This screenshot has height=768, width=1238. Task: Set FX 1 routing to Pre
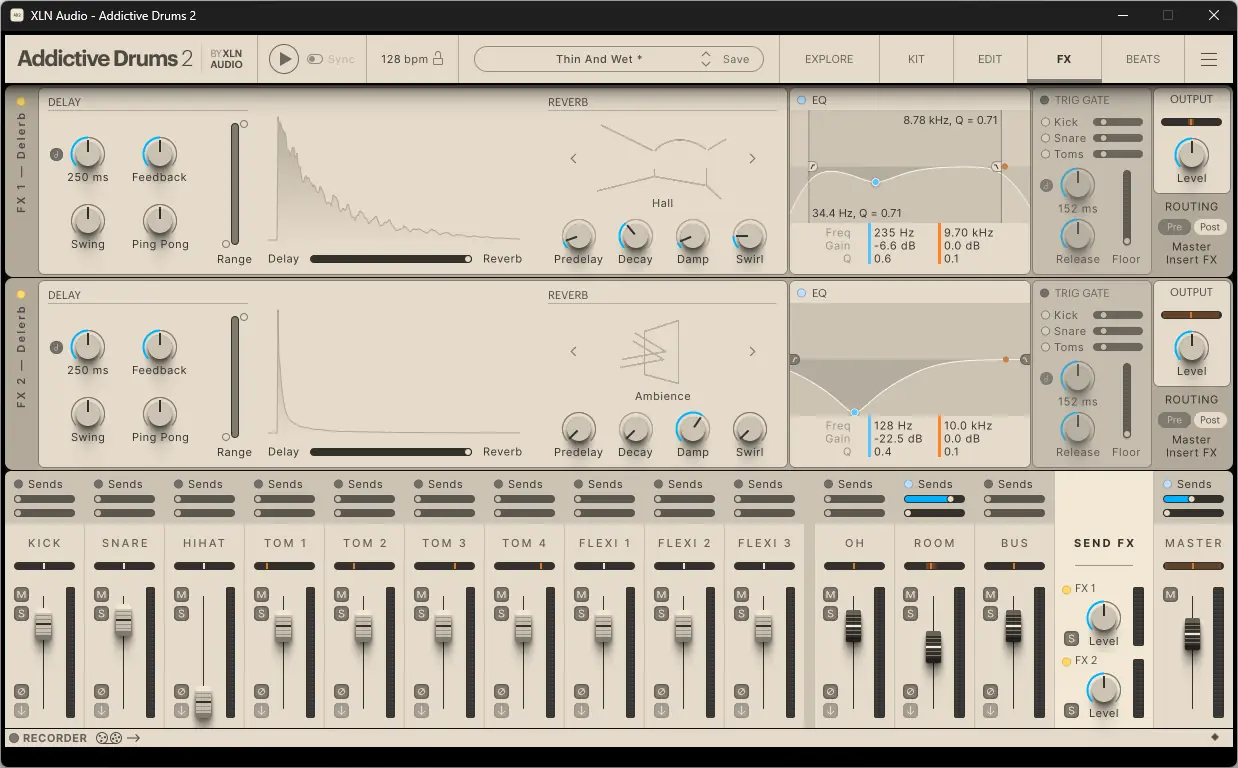1173,226
